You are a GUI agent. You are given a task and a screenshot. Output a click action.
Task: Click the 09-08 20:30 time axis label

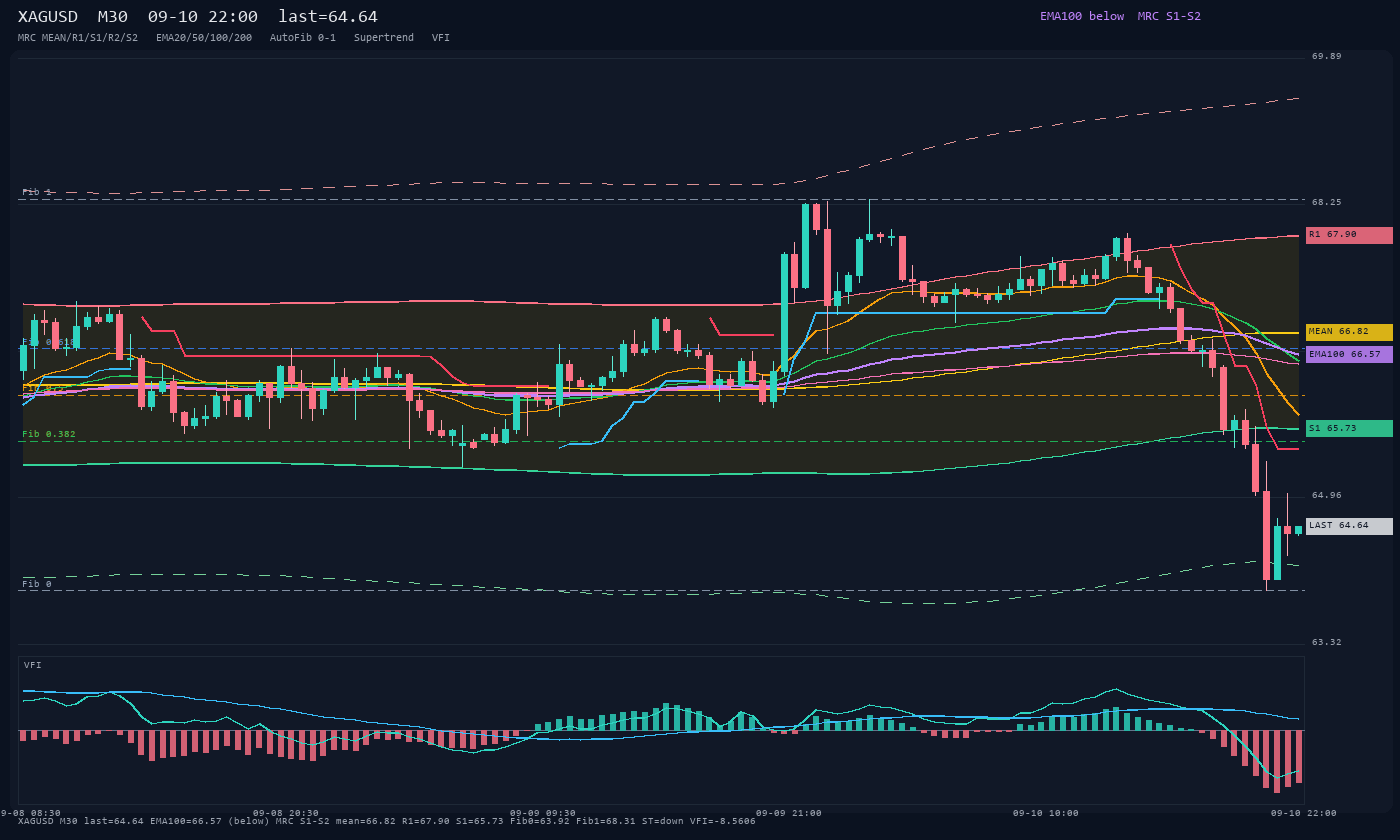point(286,813)
